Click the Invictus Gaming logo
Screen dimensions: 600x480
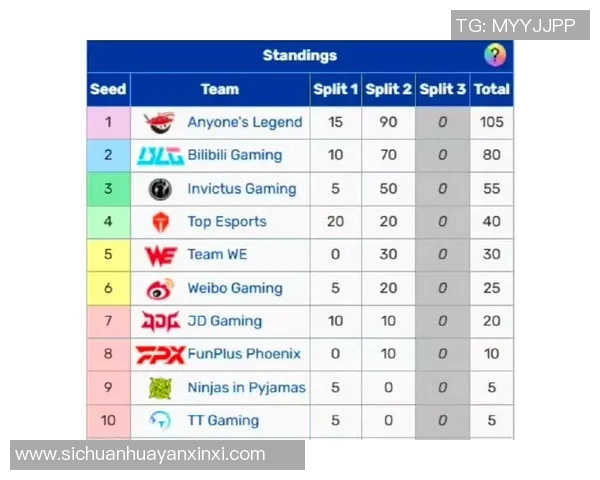tap(160, 189)
